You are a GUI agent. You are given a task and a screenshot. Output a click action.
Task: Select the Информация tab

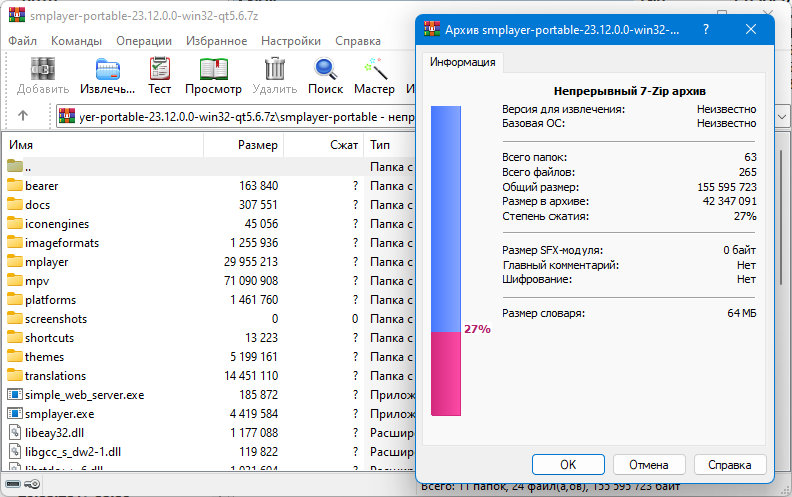pos(462,62)
